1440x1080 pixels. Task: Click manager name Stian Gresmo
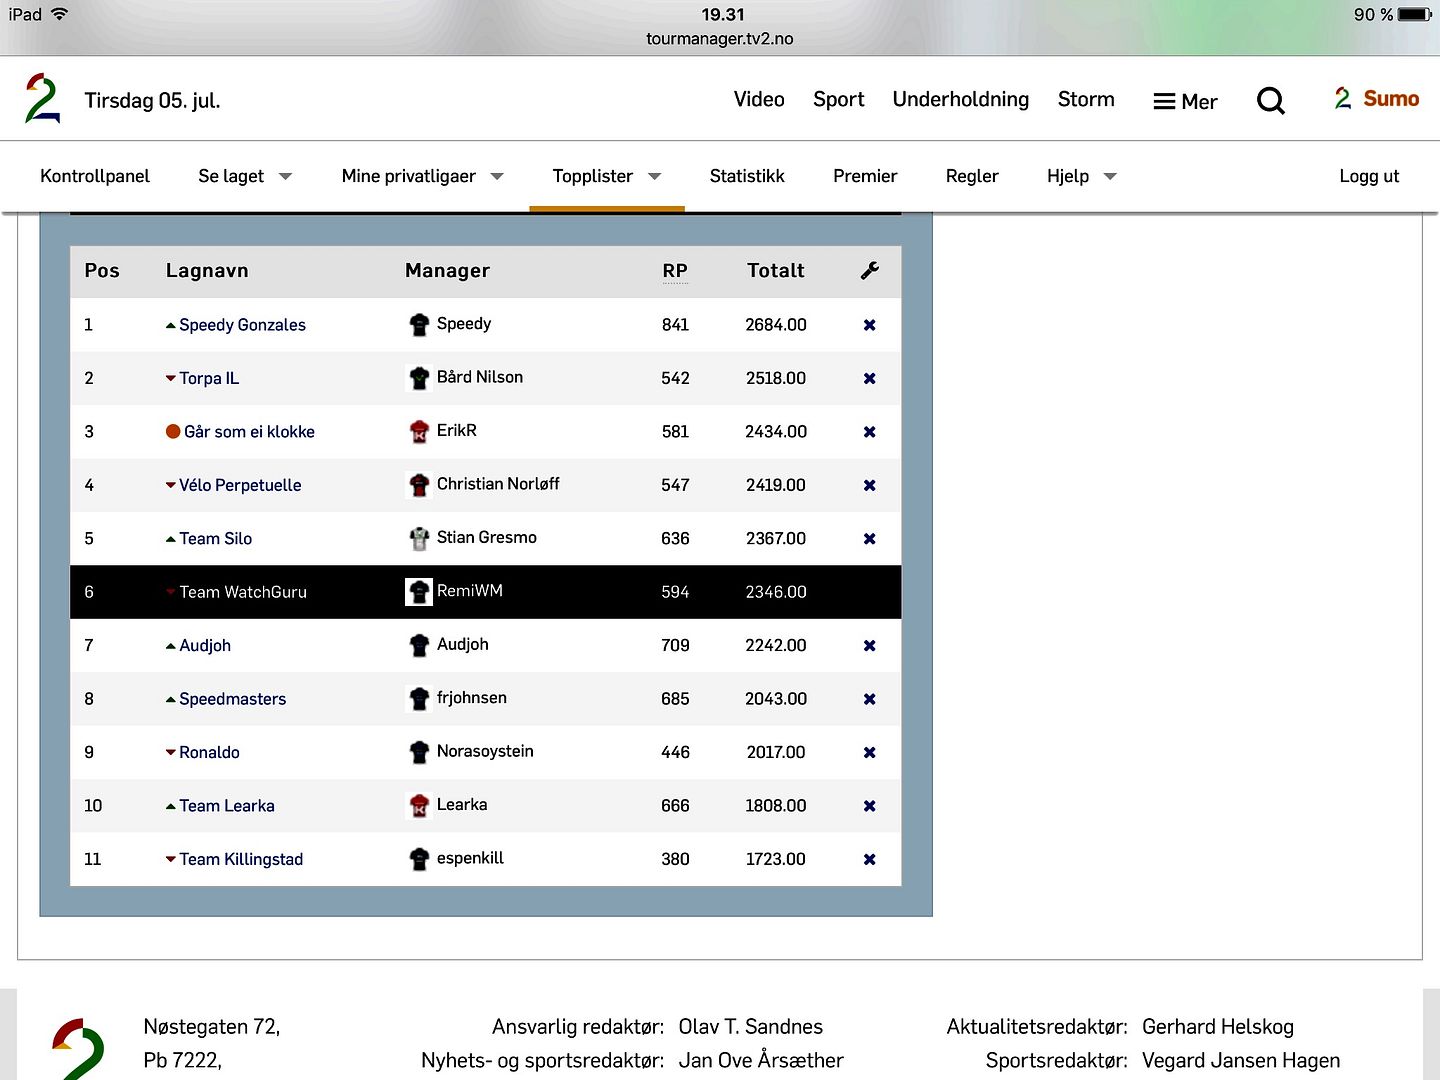(487, 538)
